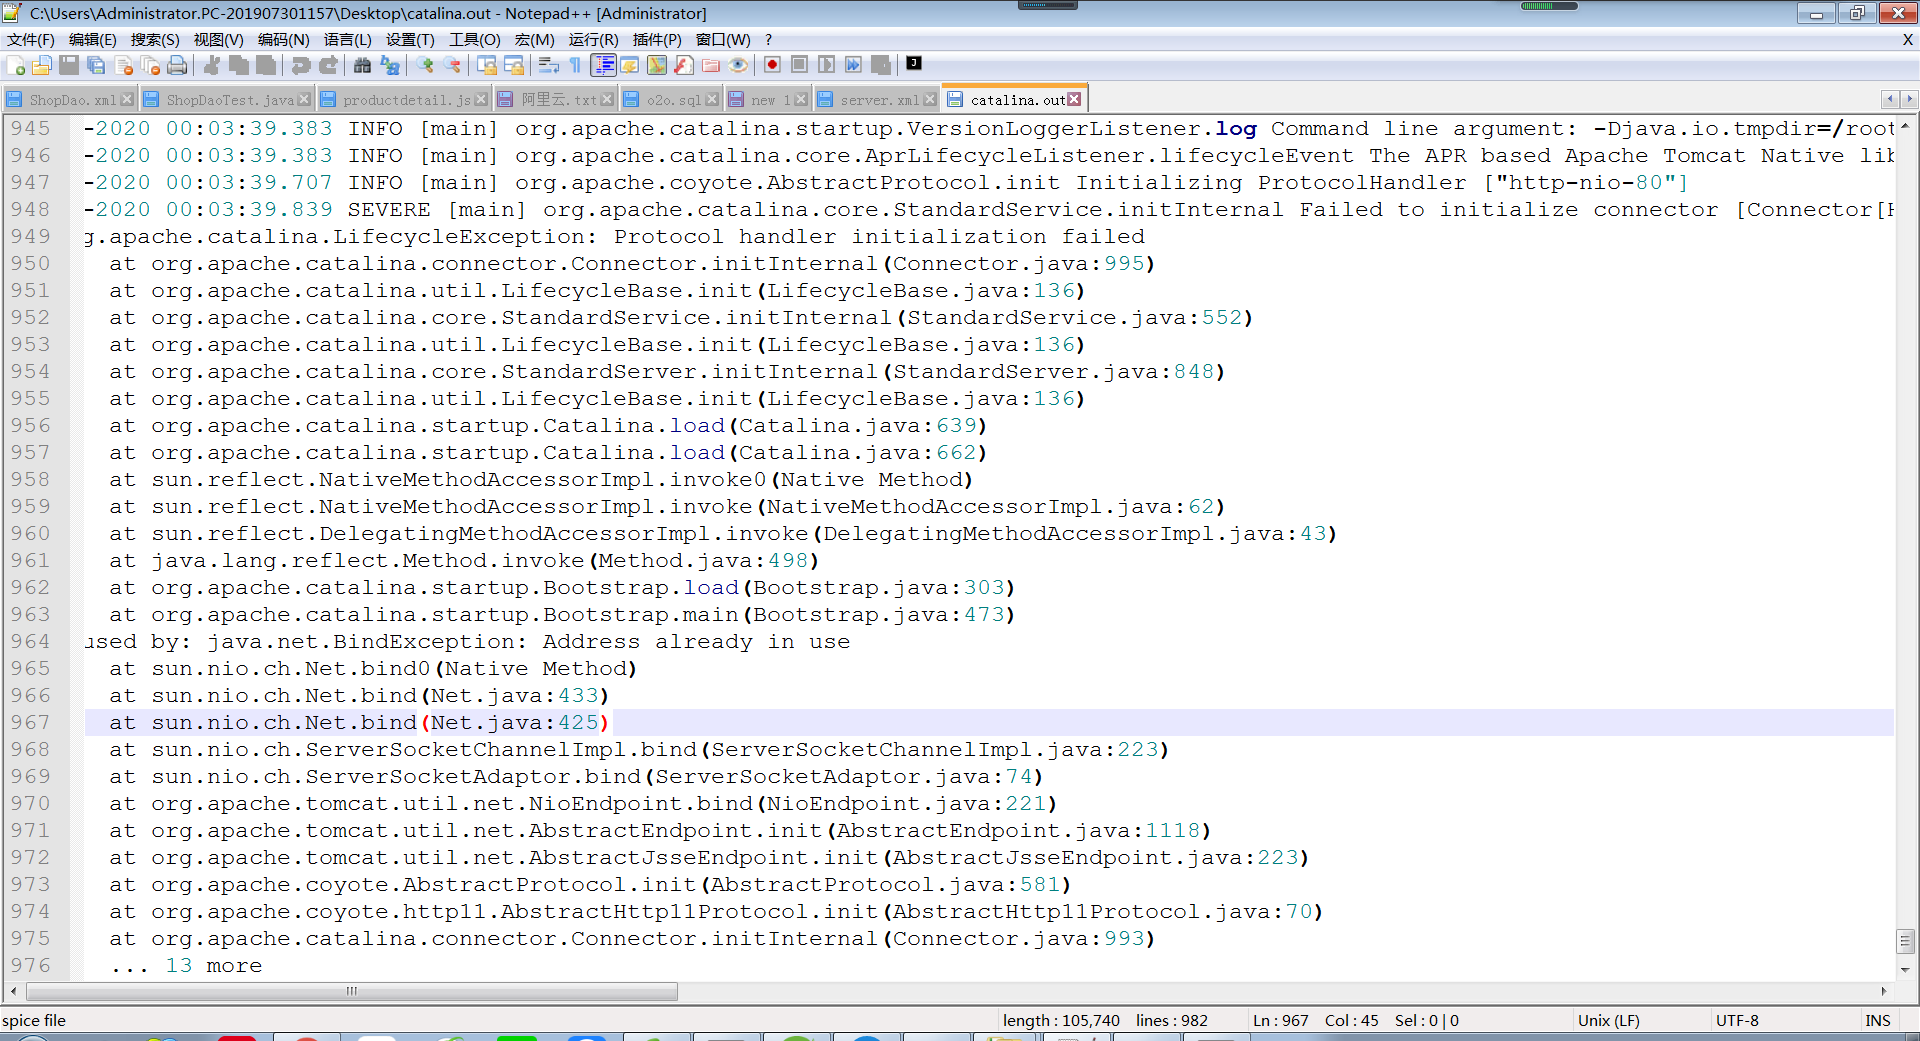Toggle word wrap in the toolbar
This screenshot has width=1920, height=1041.
pyautogui.click(x=549, y=65)
